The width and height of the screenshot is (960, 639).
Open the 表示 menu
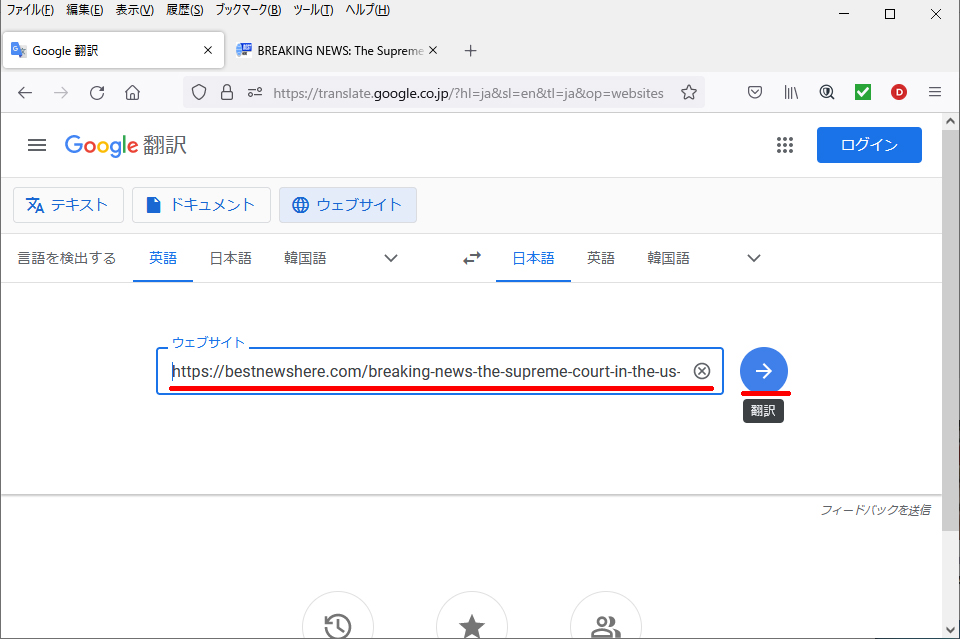point(135,10)
